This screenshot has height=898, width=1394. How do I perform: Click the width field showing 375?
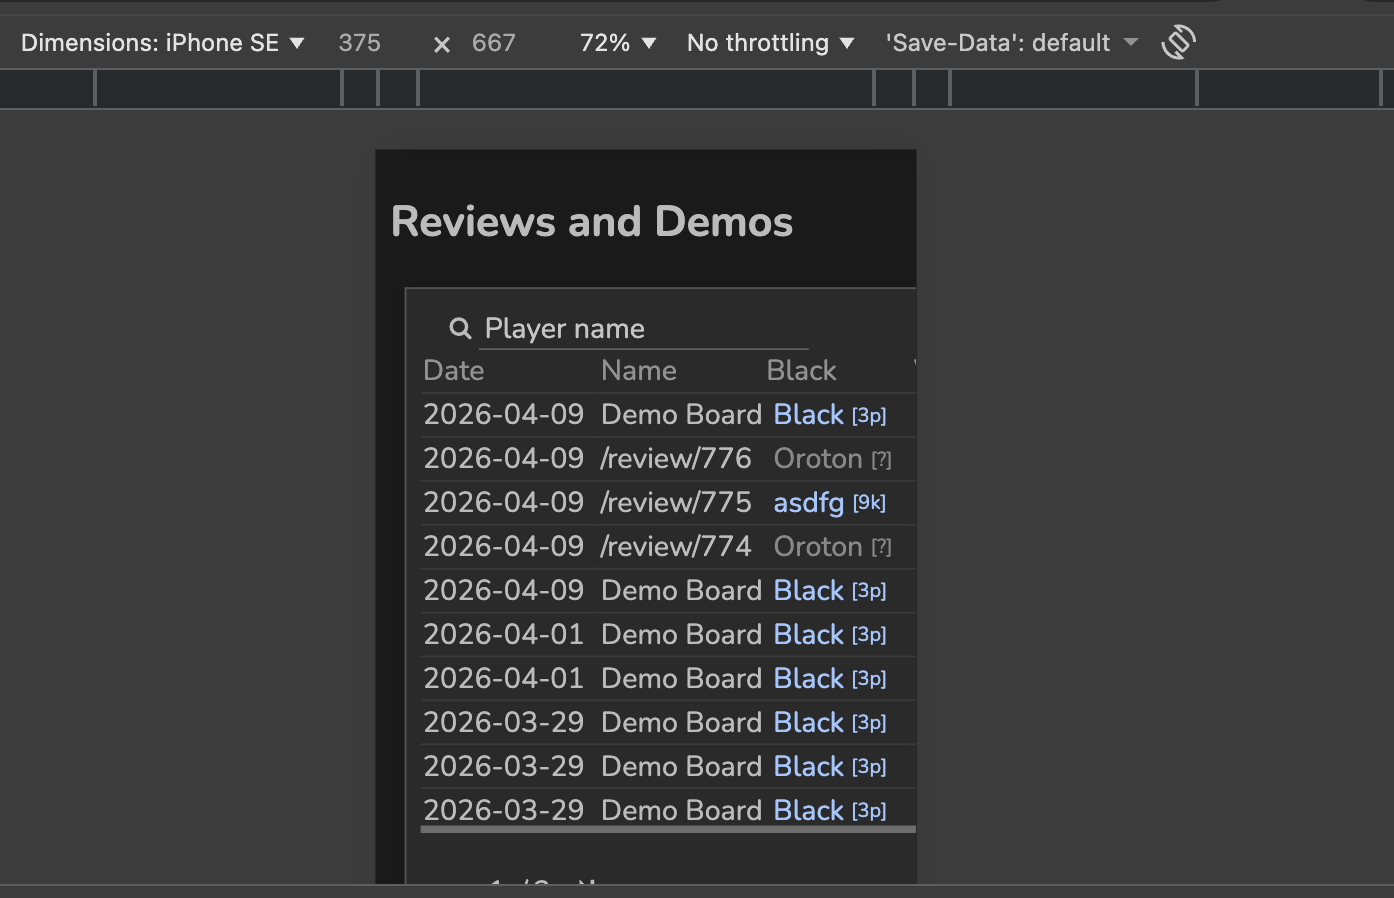click(x=359, y=43)
